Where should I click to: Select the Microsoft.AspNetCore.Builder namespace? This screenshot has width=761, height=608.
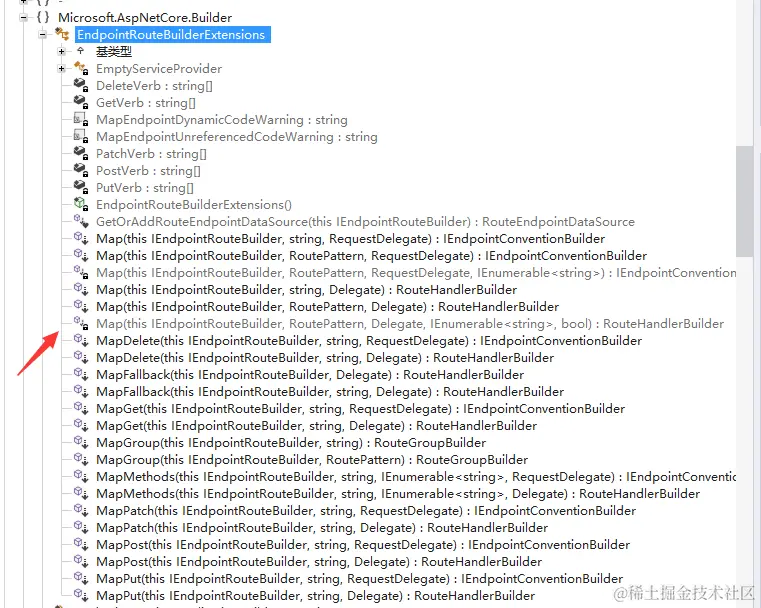[145, 17]
